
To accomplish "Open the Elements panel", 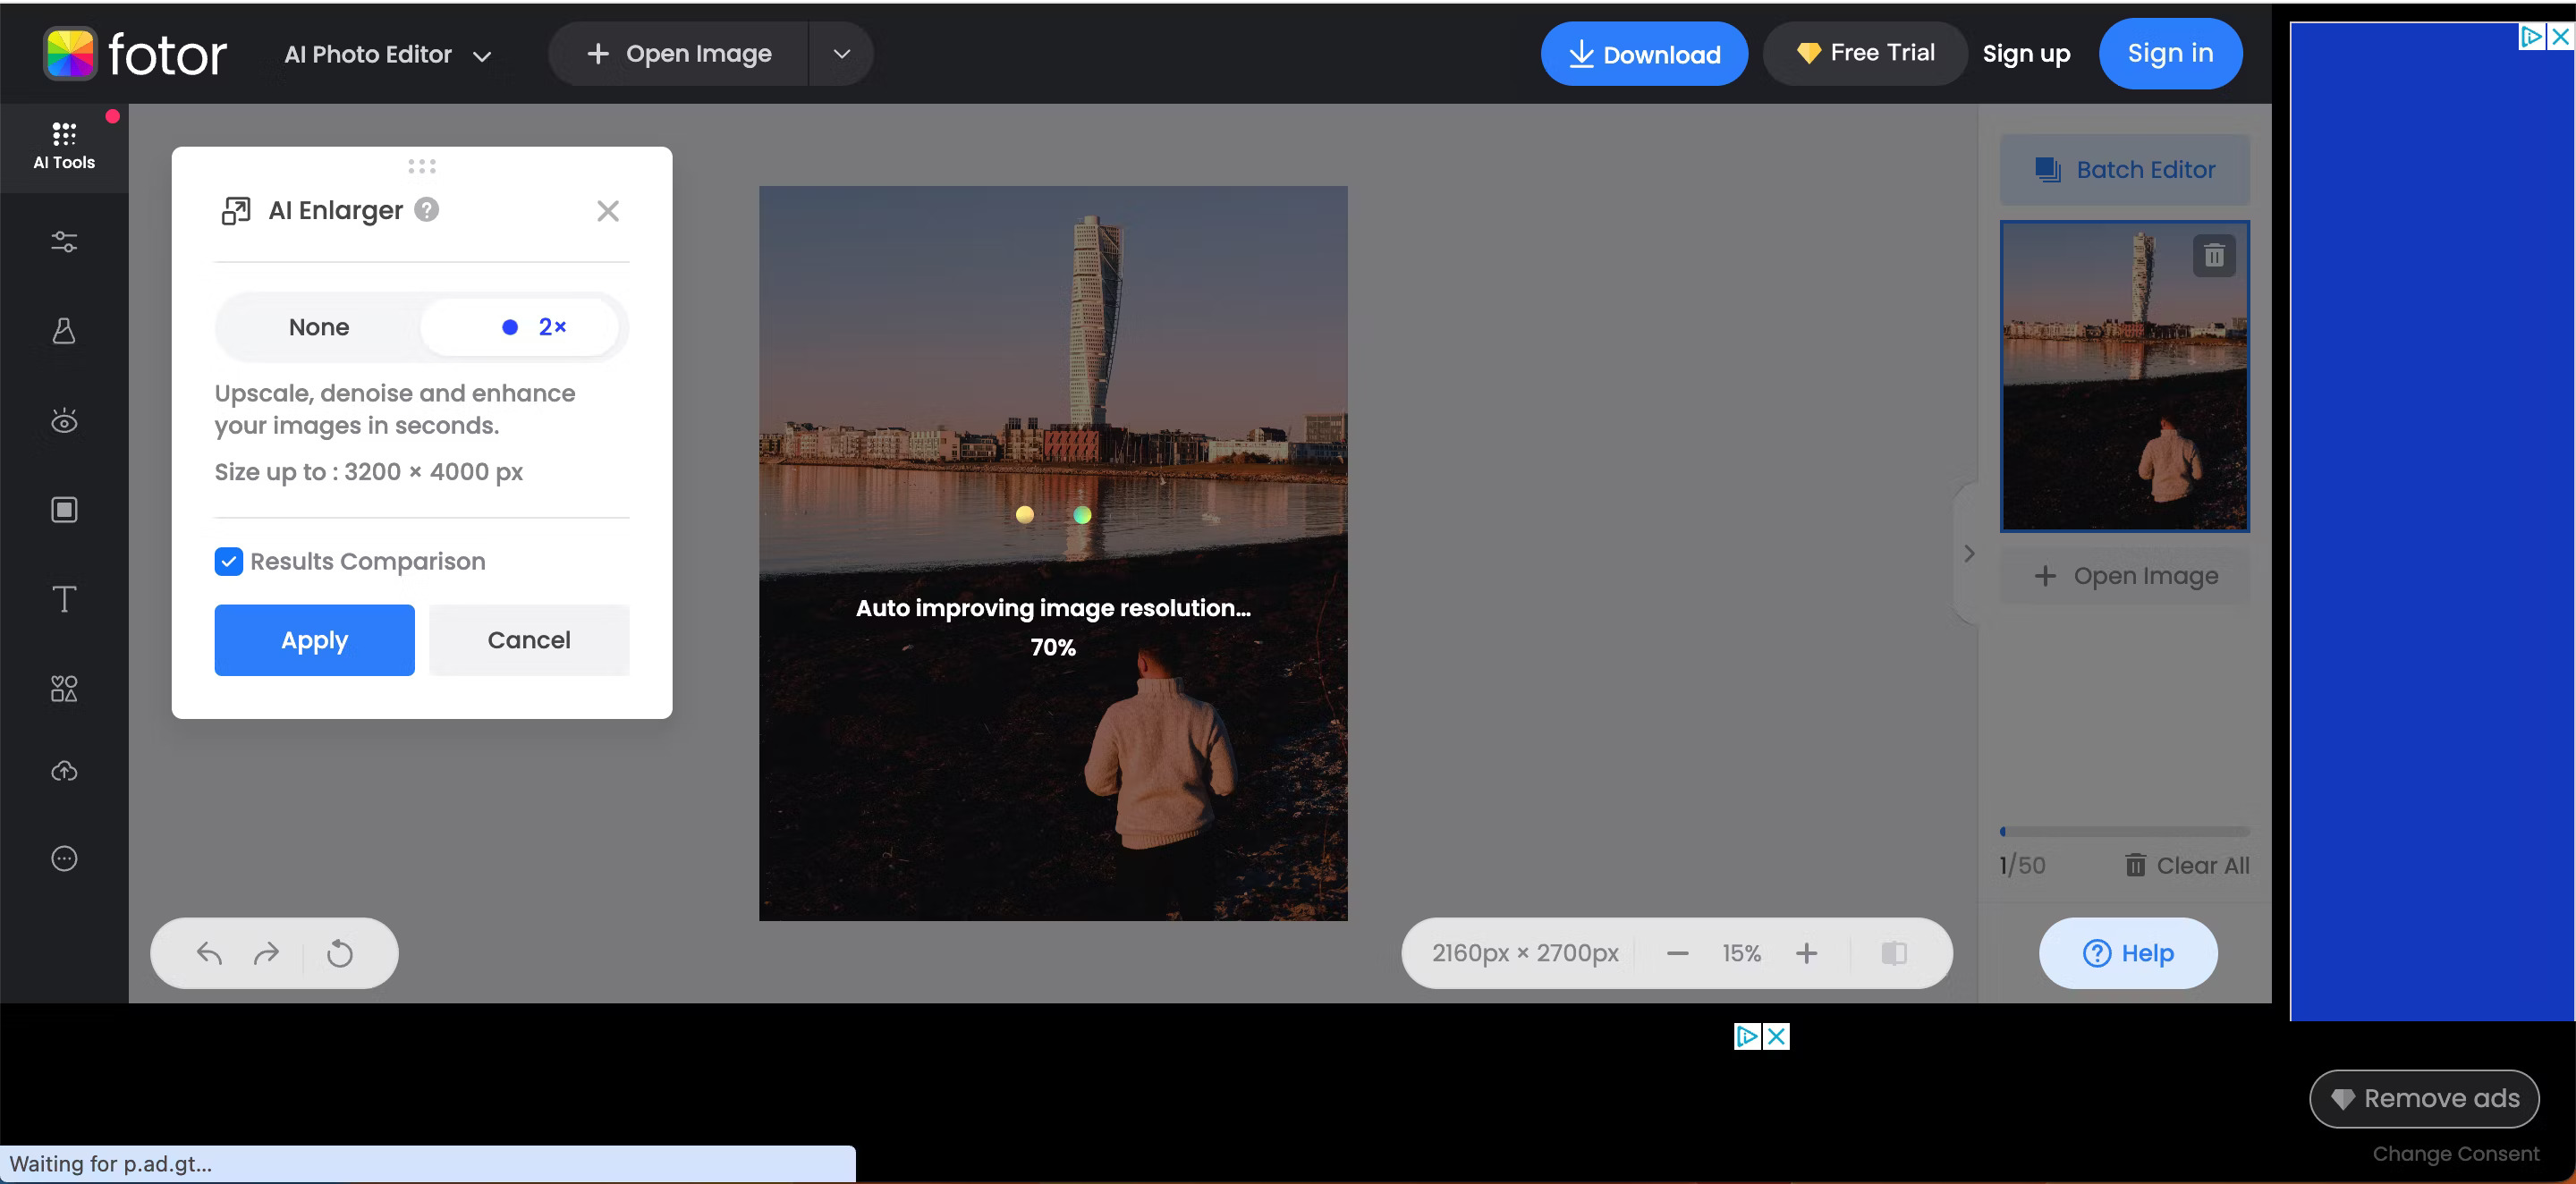I will [64, 688].
